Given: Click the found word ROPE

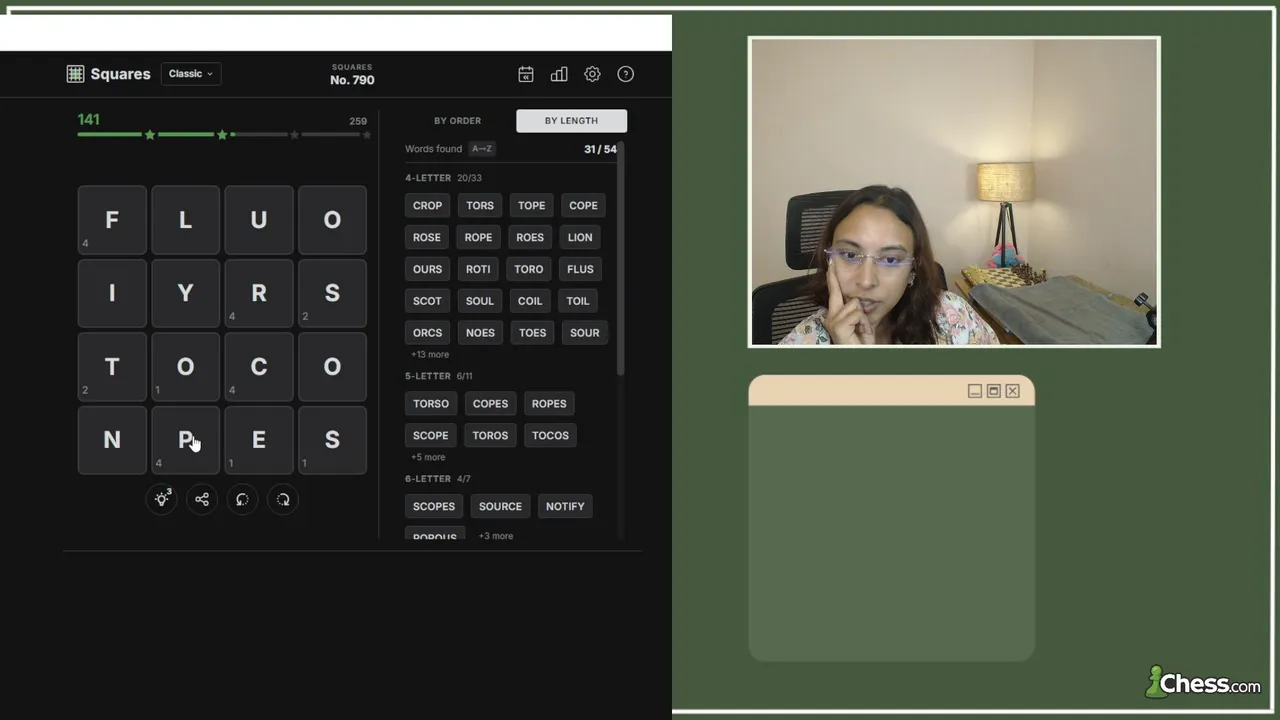Looking at the screenshot, I should tap(478, 238).
